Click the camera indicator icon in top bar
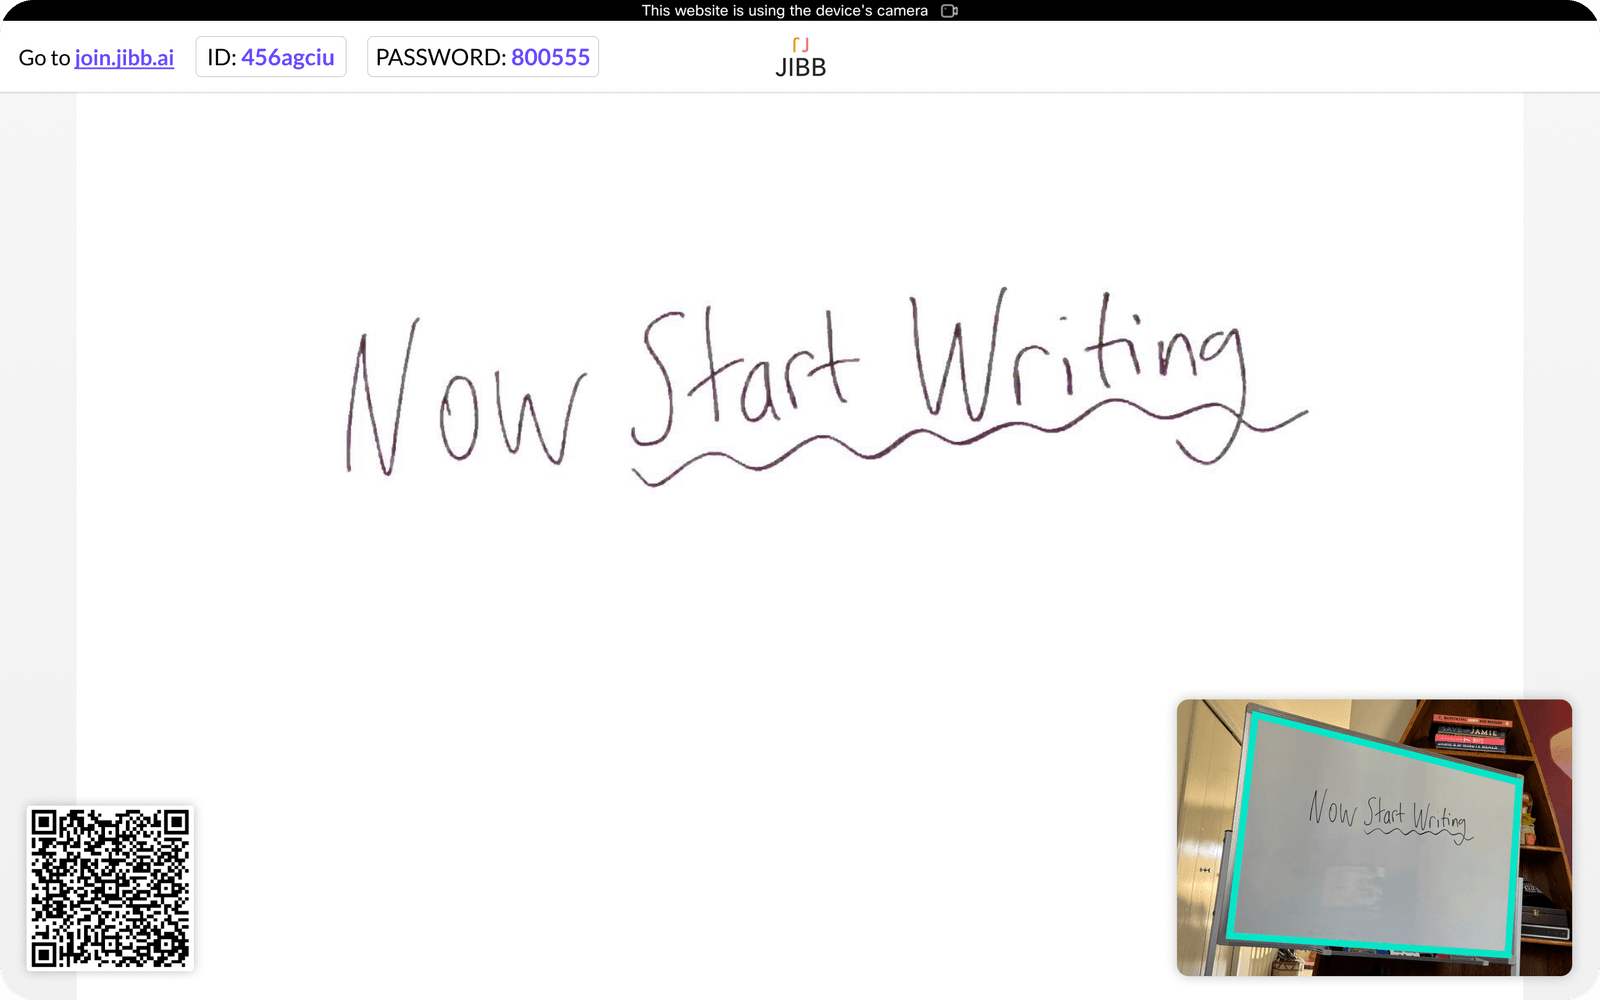The width and height of the screenshot is (1600, 1000). [949, 11]
